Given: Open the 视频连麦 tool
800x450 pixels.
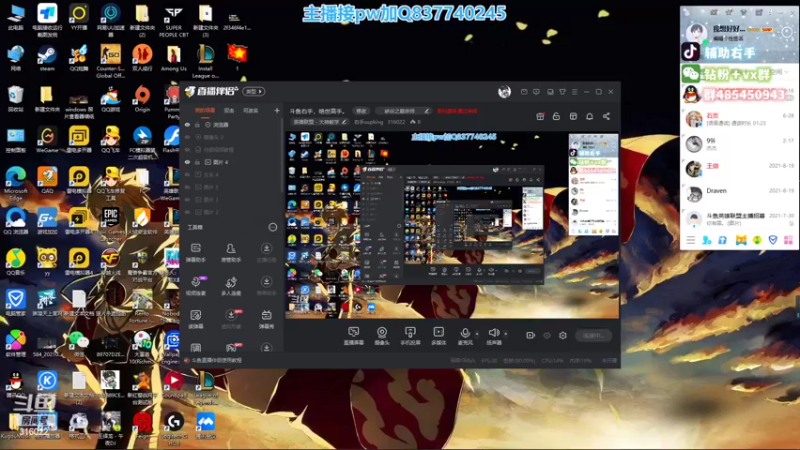Looking at the screenshot, I should coord(195,286).
